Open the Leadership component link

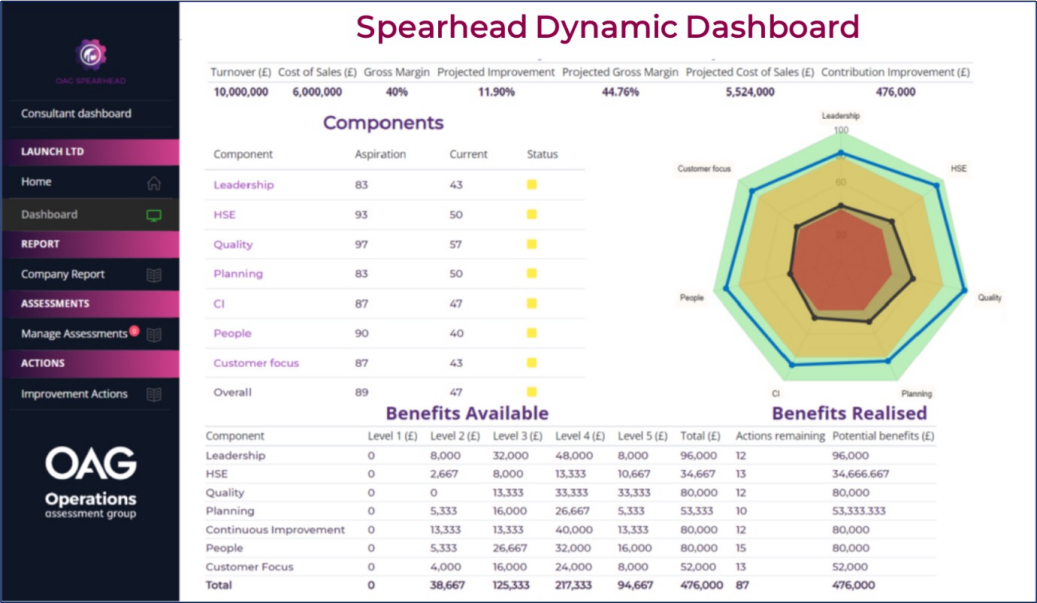(243, 185)
